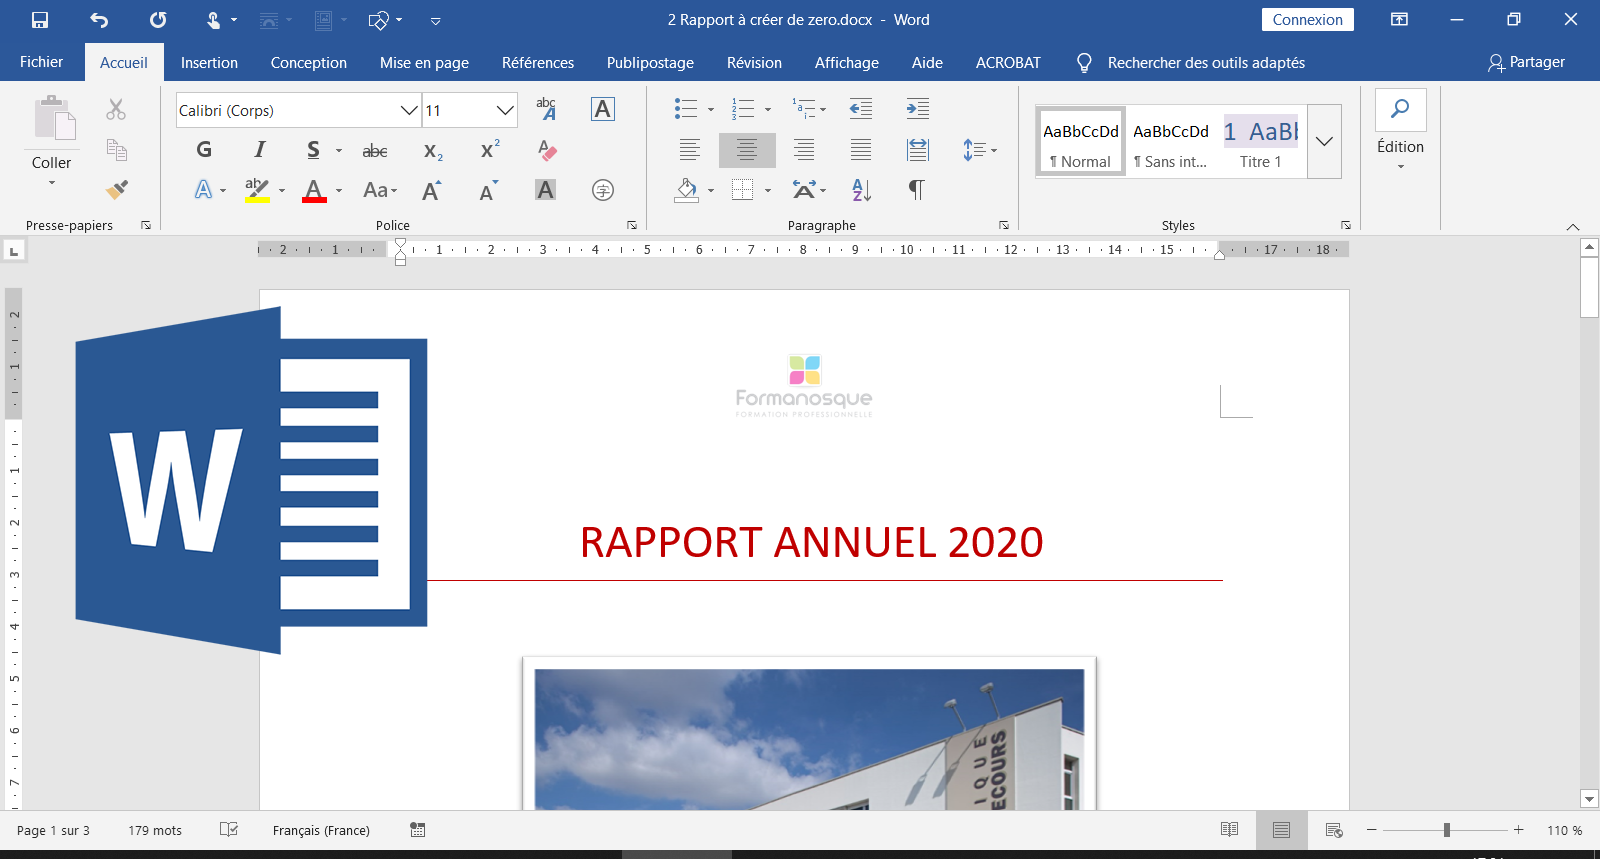Justify the paragraph text
This screenshot has width=1600, height=859.
pyautogui.click(x=861, y=150)
